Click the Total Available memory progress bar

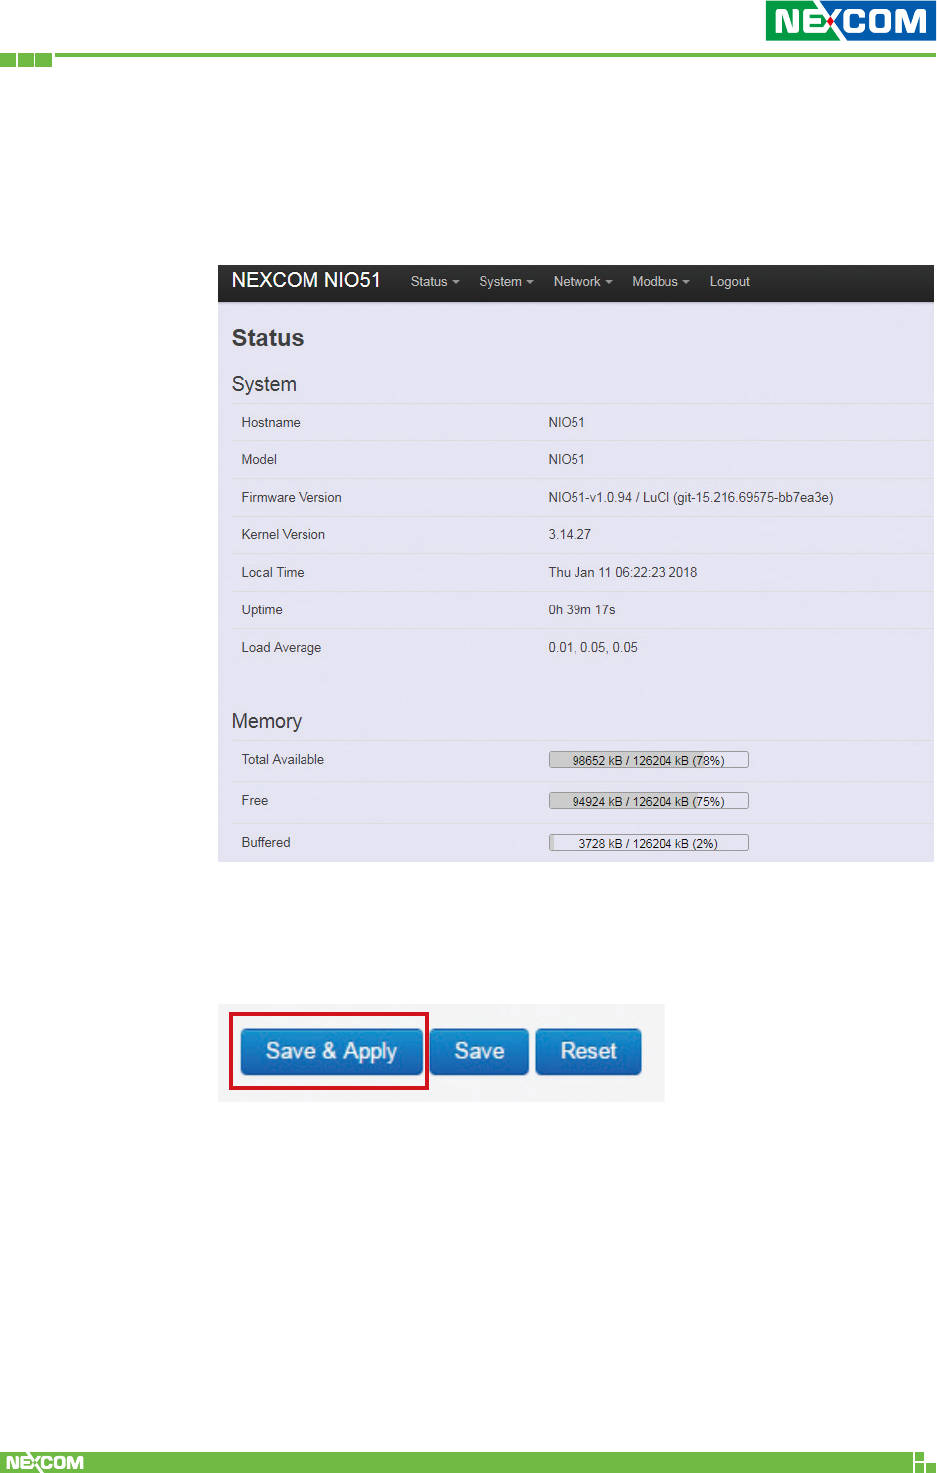coord(649,760)
